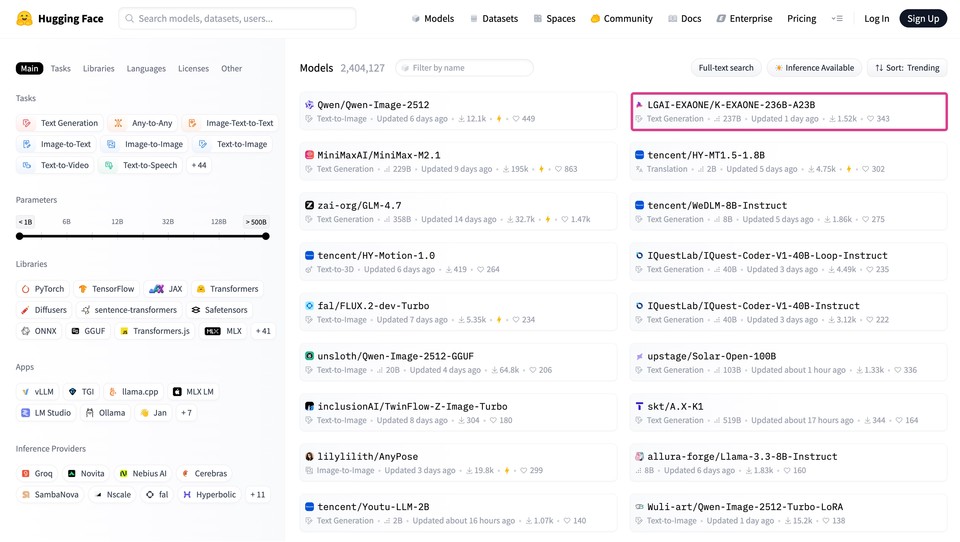Screen dimensions: 960x542
Task: Click the Sign Up button
Action: click(923, 18)
